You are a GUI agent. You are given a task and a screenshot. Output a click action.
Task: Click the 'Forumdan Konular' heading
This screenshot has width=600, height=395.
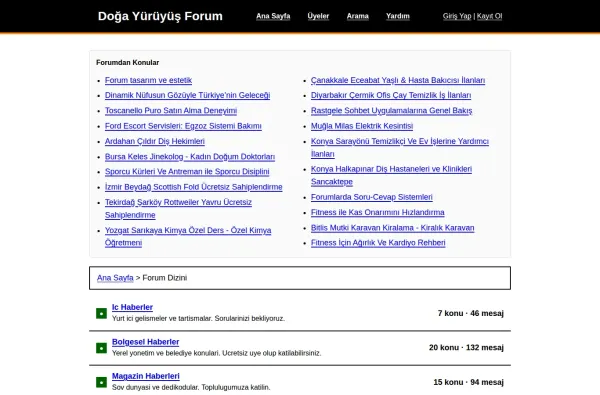point(127,62)
